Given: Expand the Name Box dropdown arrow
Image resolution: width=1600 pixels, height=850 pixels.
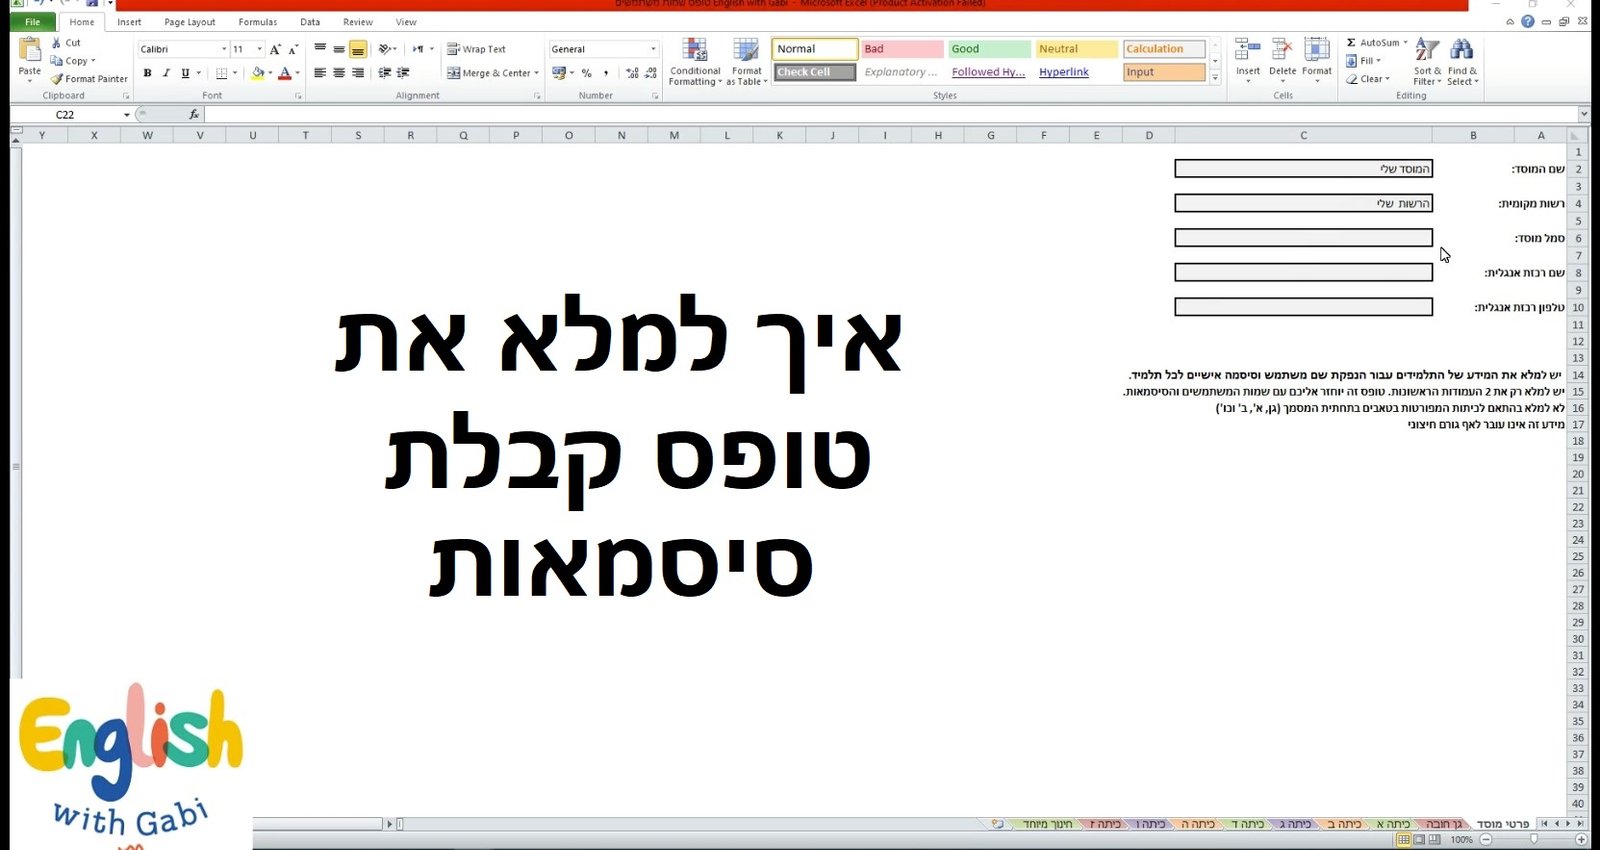Looking at the screenshot, I should 127,115.
